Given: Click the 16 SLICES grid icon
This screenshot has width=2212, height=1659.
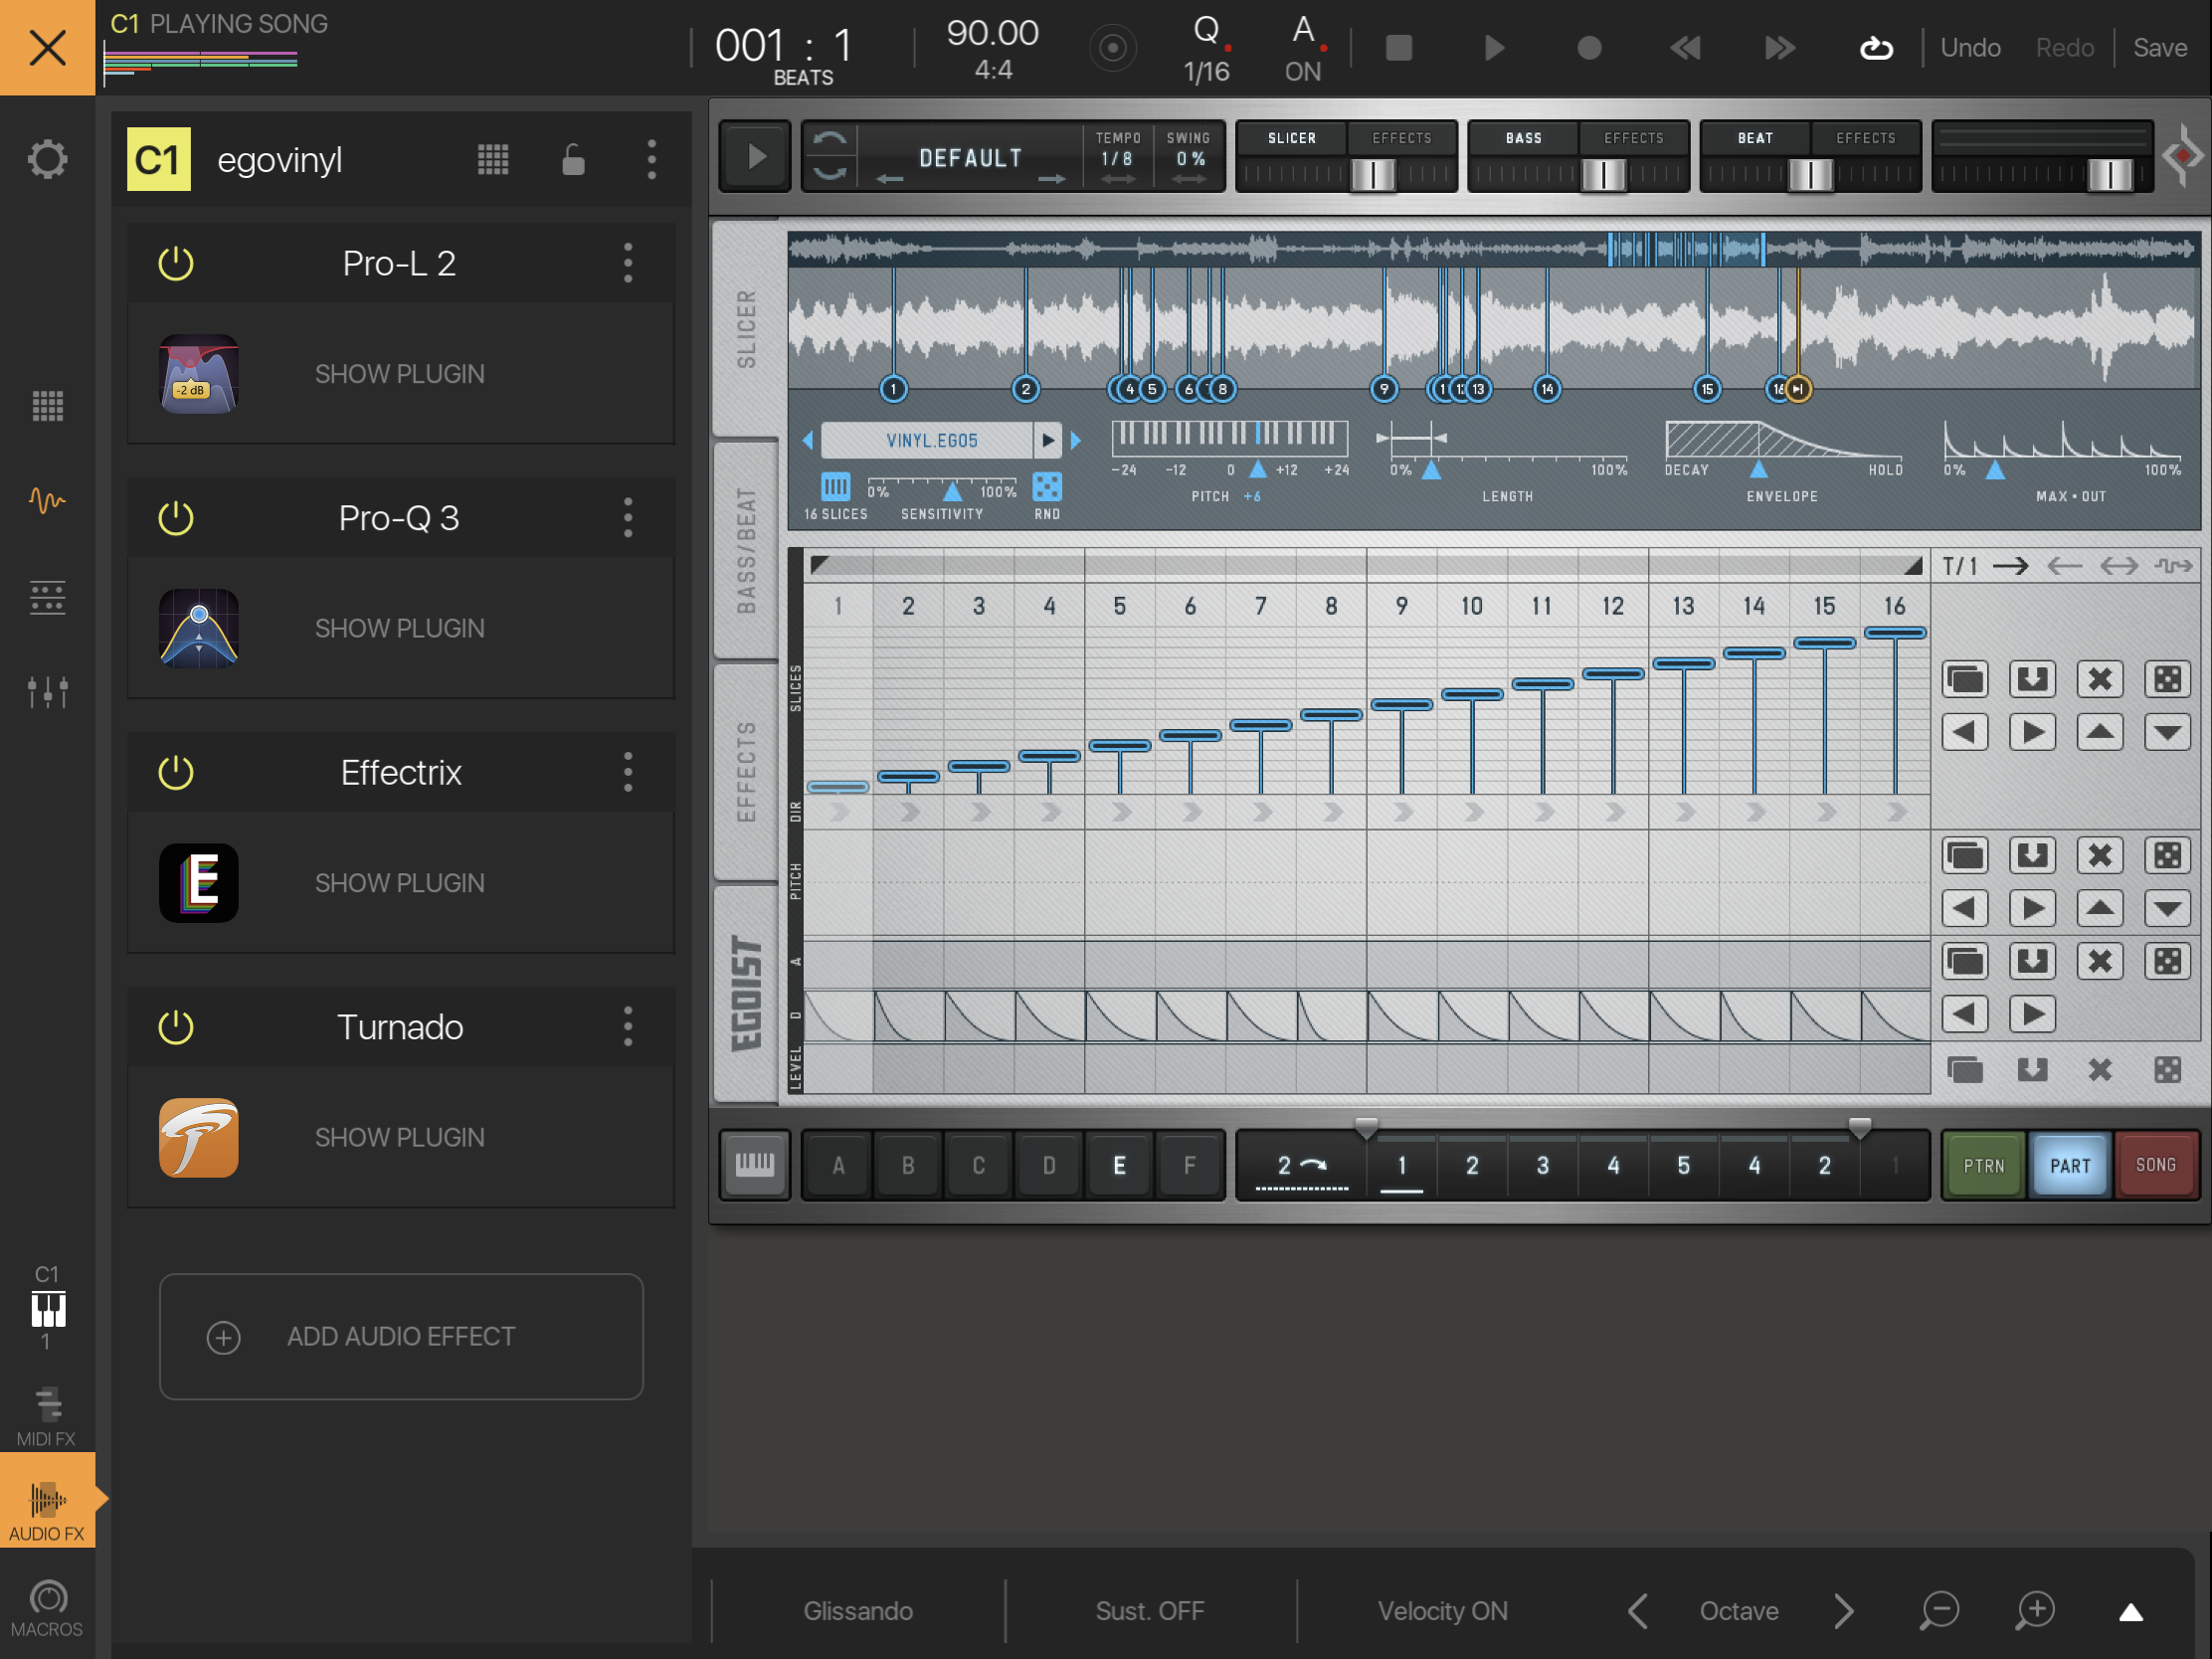Looking at the screenshot, I should [835, 487].
